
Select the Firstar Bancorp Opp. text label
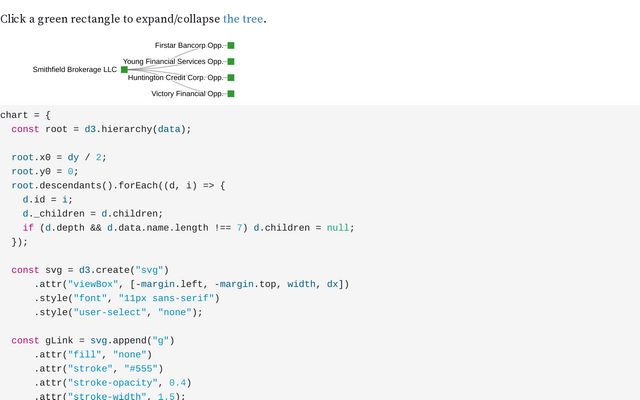(188, 46)
